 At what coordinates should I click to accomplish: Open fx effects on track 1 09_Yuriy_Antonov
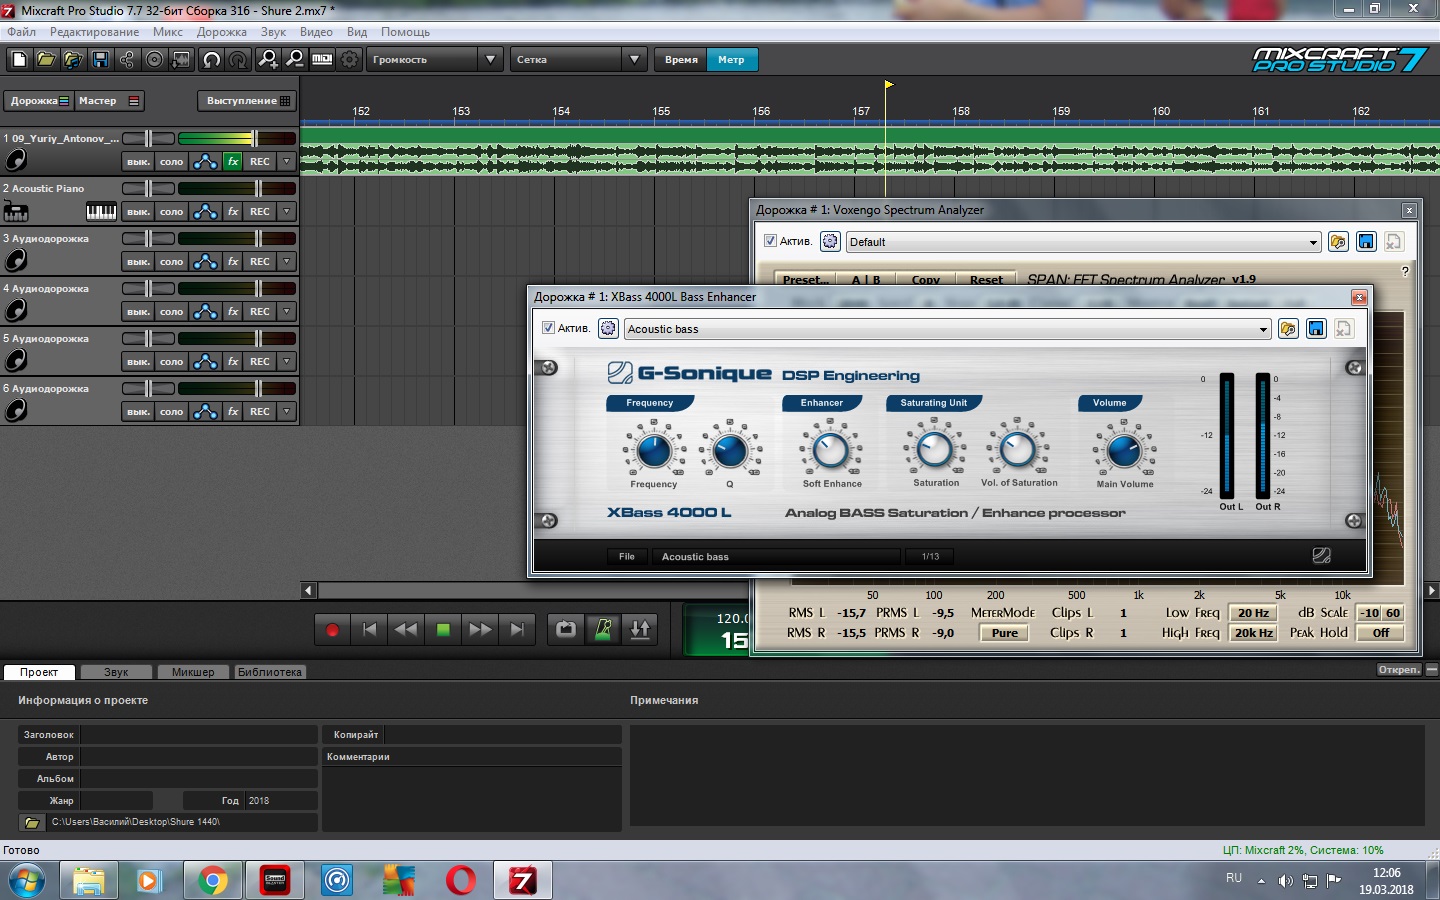click(x=233, y=161)
